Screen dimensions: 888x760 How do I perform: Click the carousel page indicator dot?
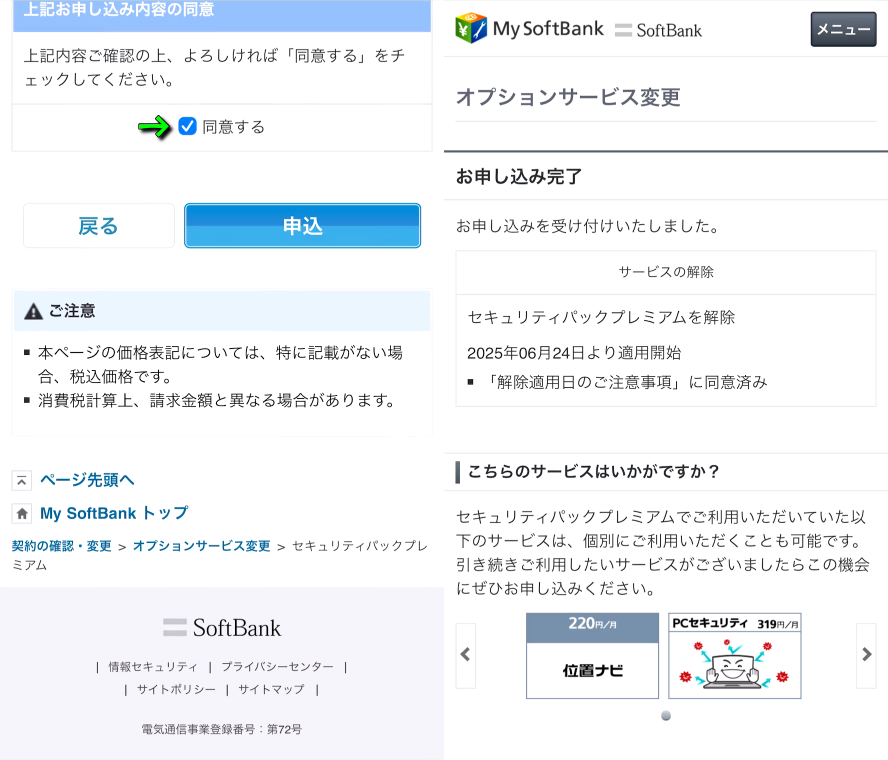666,716
